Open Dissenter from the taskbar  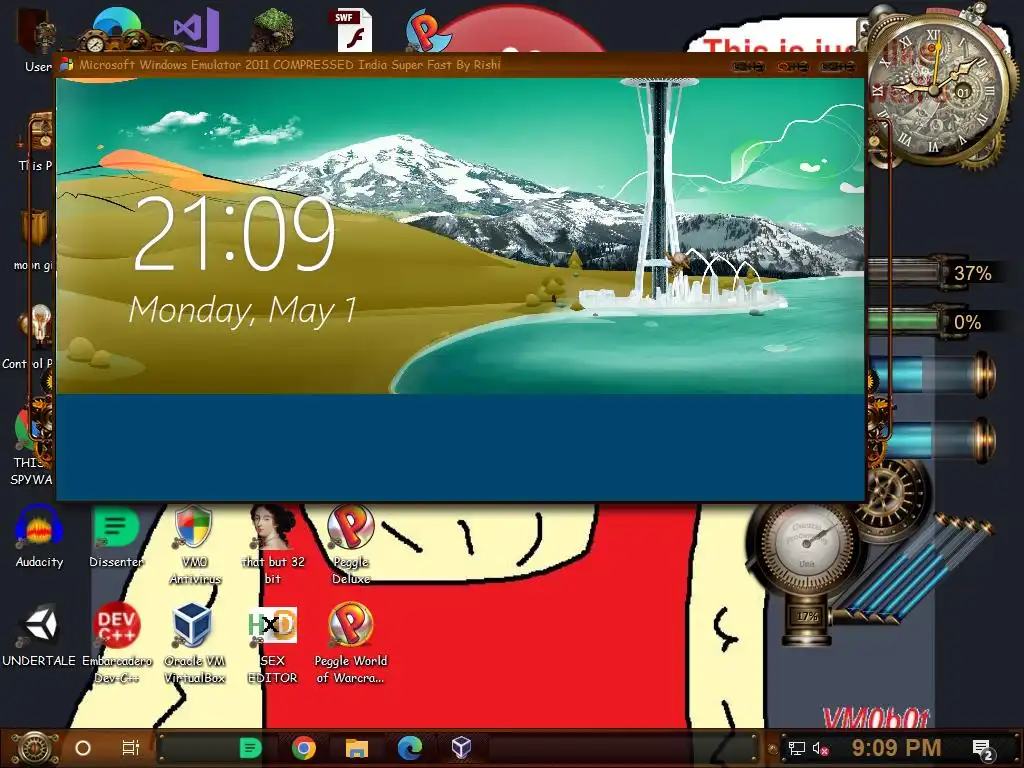tap(250, 748)
